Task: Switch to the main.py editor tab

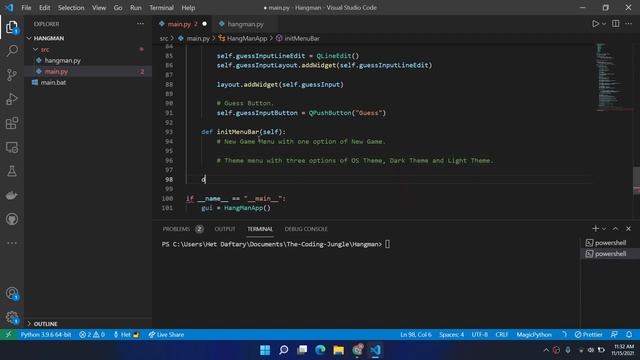Action: pyautogui.click(x=179, y=24)
